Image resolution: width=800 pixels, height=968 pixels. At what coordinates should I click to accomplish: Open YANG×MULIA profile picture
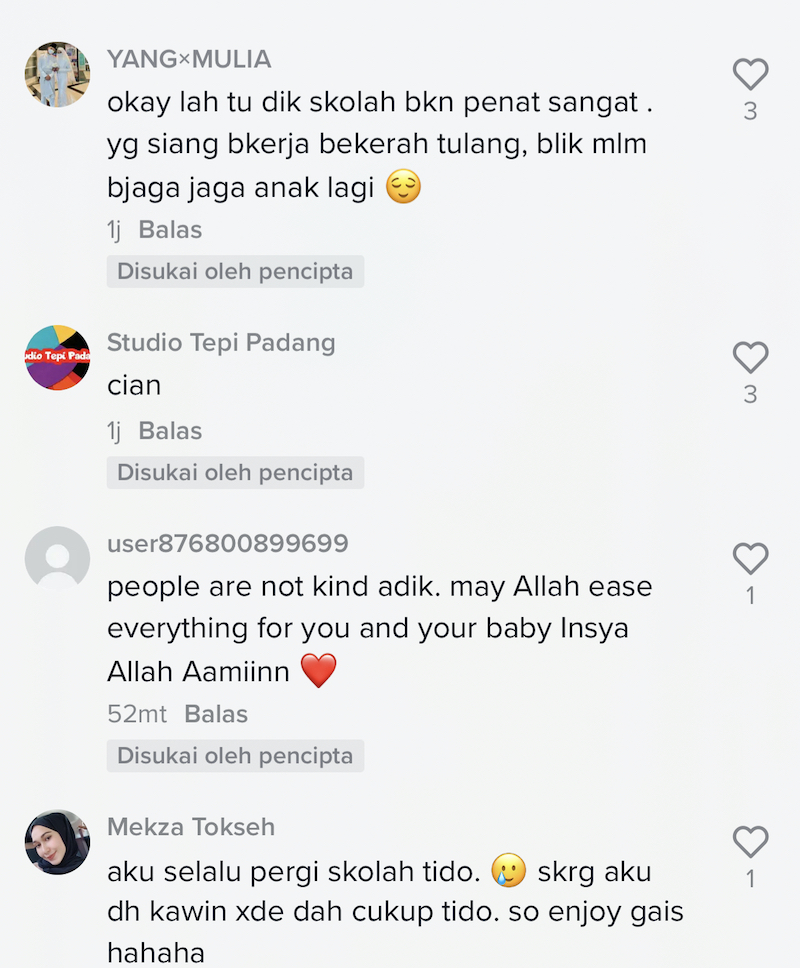57,75
